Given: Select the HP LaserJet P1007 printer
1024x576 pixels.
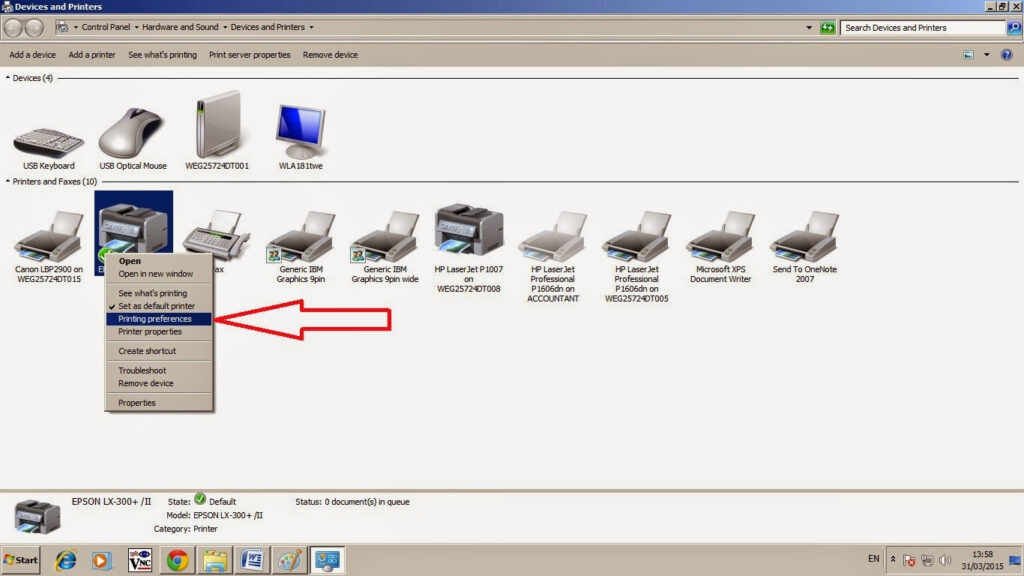Looking at the screenshot, I should tap(469, 229).
